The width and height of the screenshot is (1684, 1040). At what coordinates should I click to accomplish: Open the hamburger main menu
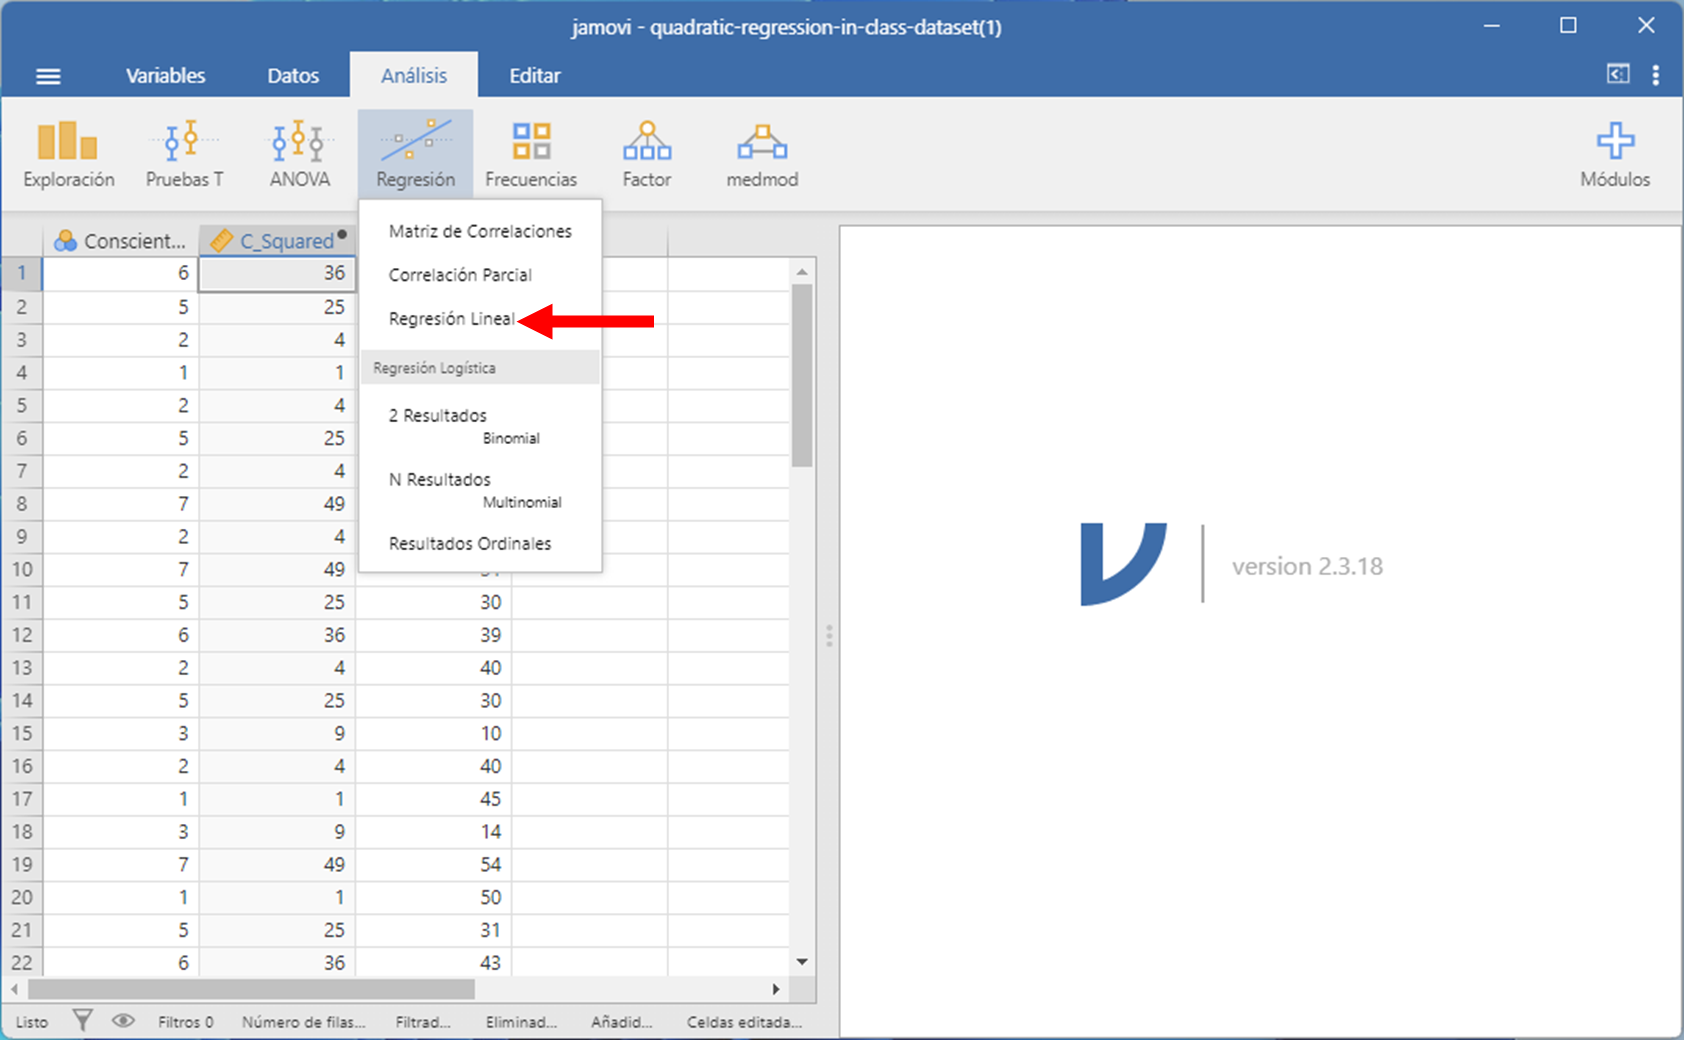(x=48, y=77)
